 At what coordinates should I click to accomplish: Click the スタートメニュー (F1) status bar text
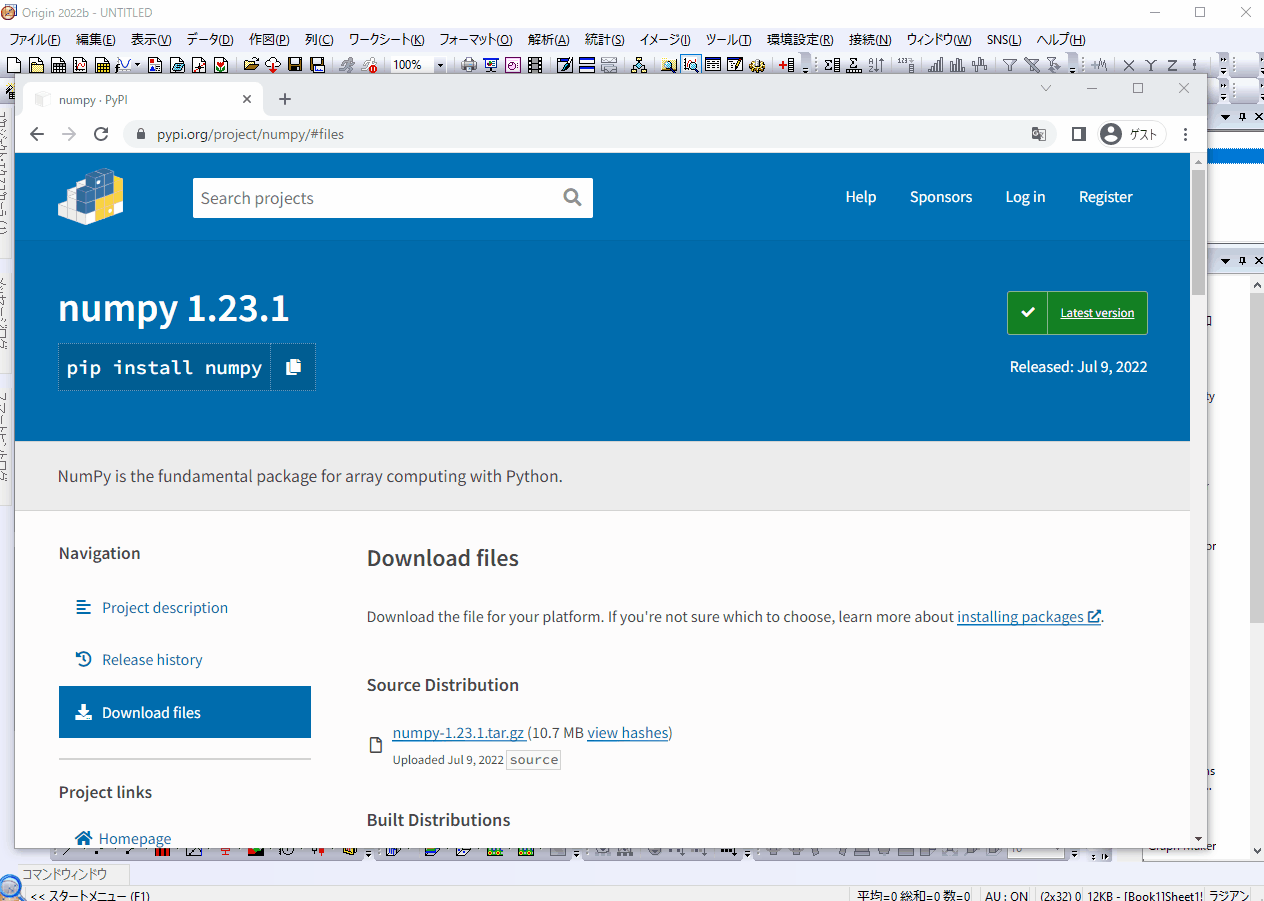coord(90,896)
